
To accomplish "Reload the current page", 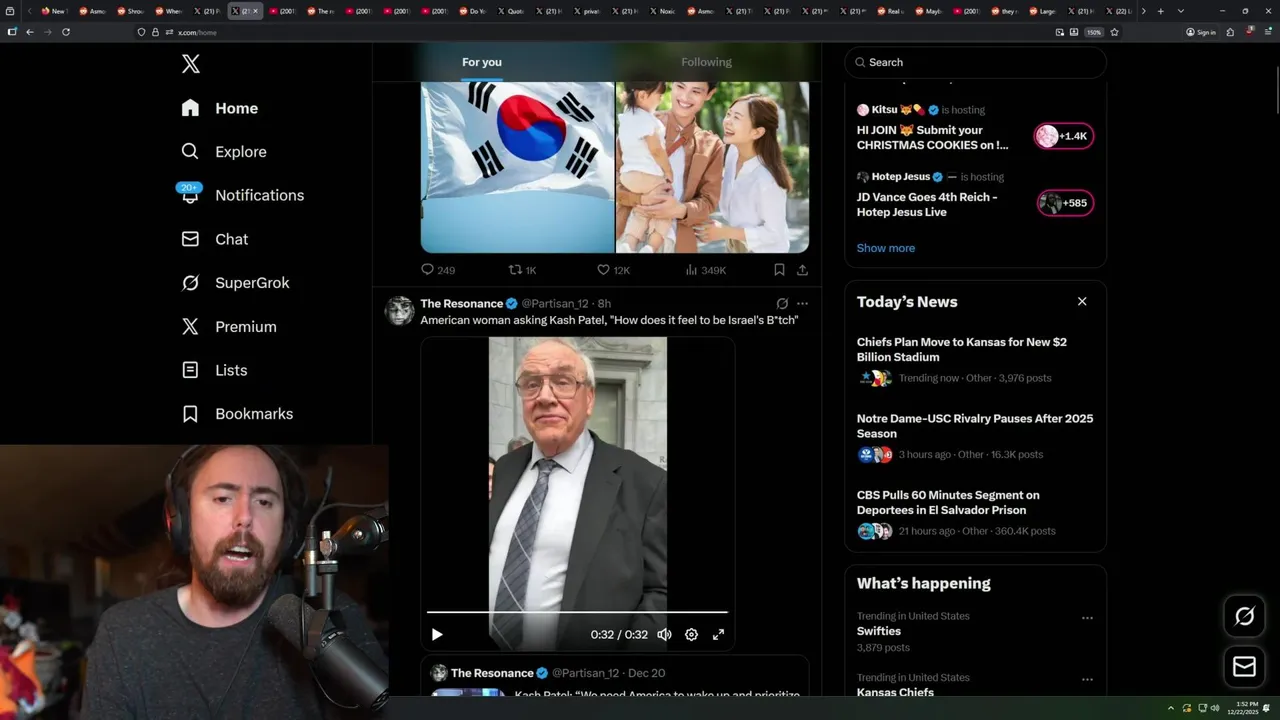I will click(66, 32).
